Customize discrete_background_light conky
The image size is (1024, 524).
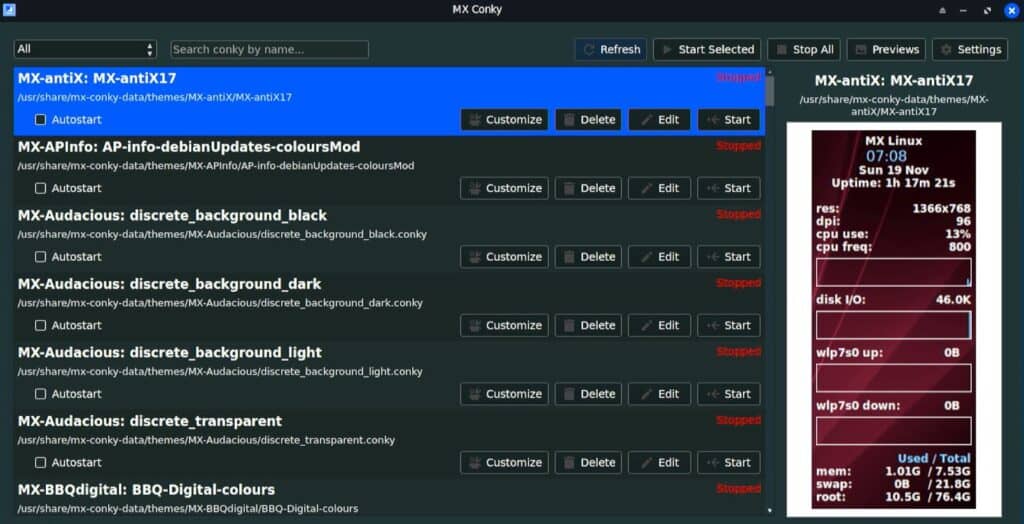point(504,394)
